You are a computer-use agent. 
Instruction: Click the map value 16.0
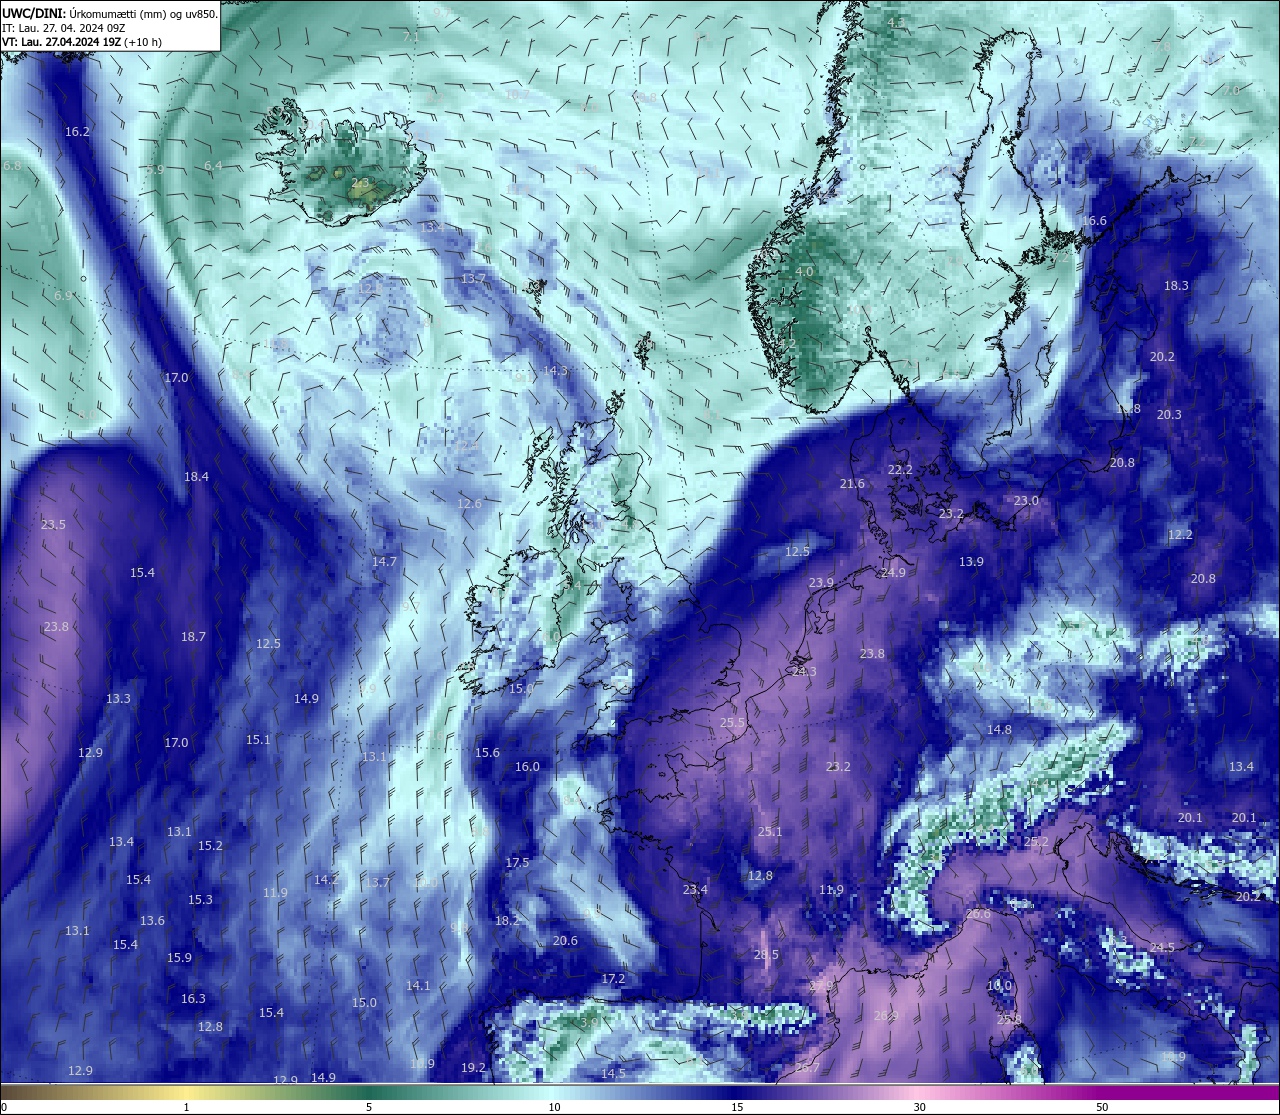point(527,767)
